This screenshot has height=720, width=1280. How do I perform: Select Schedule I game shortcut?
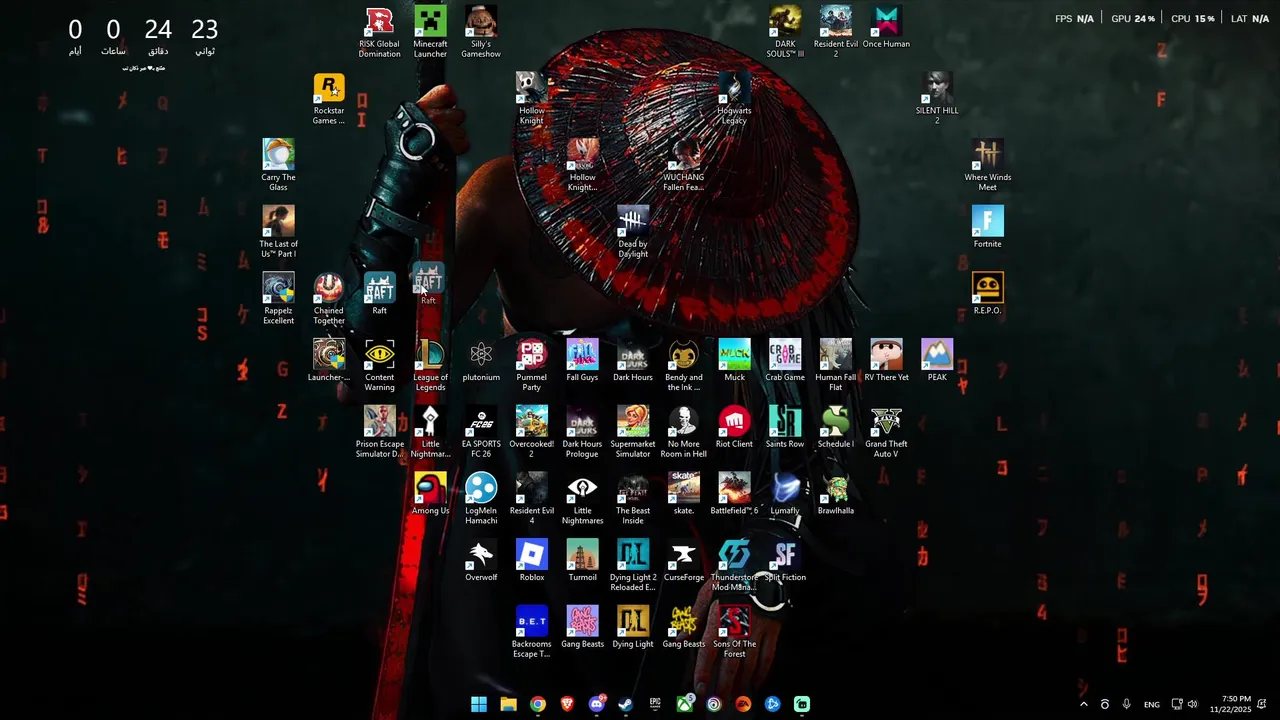[836, 427]
